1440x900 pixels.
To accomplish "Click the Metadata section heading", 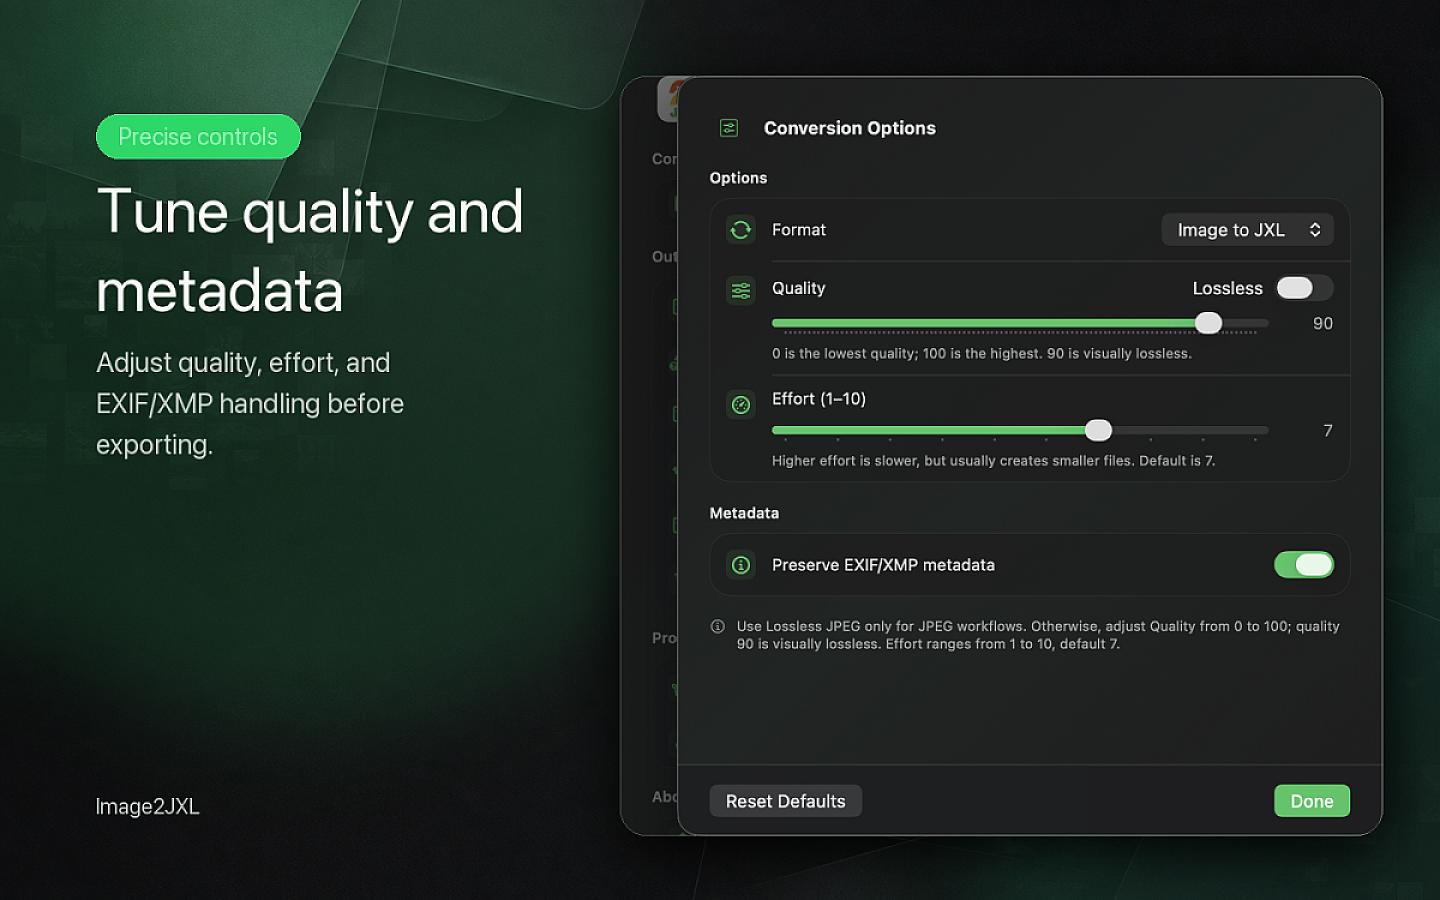I will tap(744, 513).
